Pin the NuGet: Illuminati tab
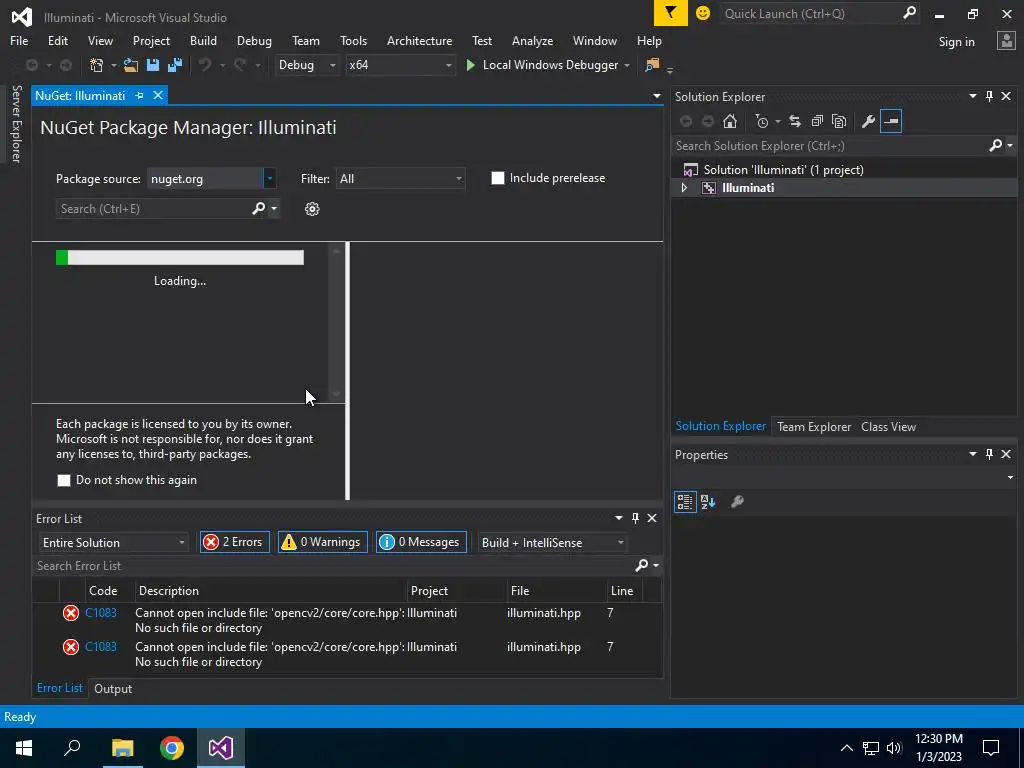 pos(139,95)
